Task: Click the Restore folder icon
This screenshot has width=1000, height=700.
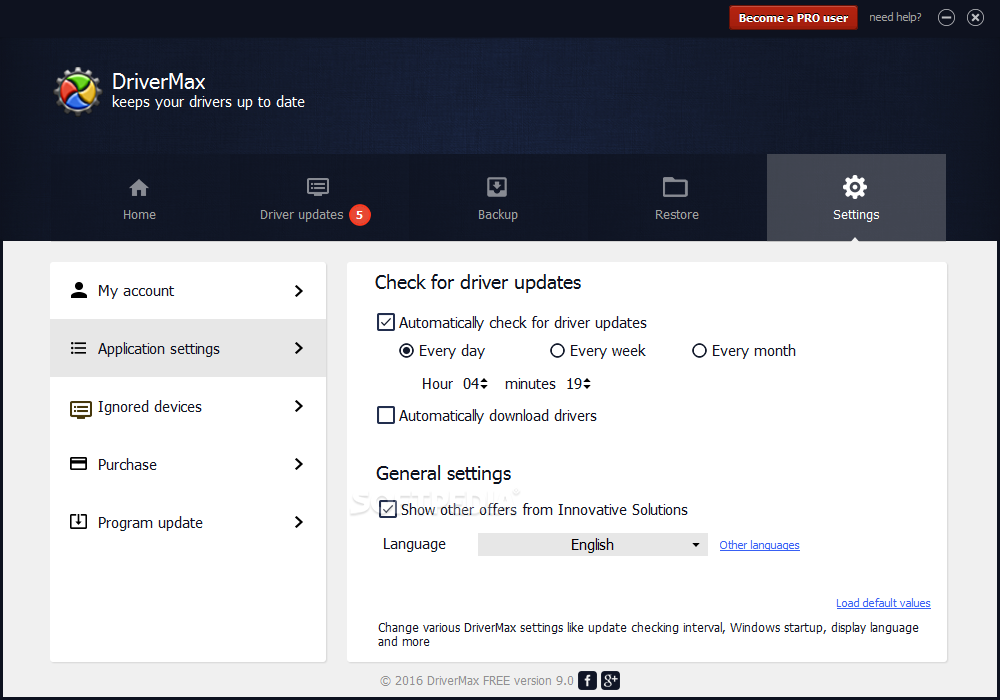Action: point(675,187)
